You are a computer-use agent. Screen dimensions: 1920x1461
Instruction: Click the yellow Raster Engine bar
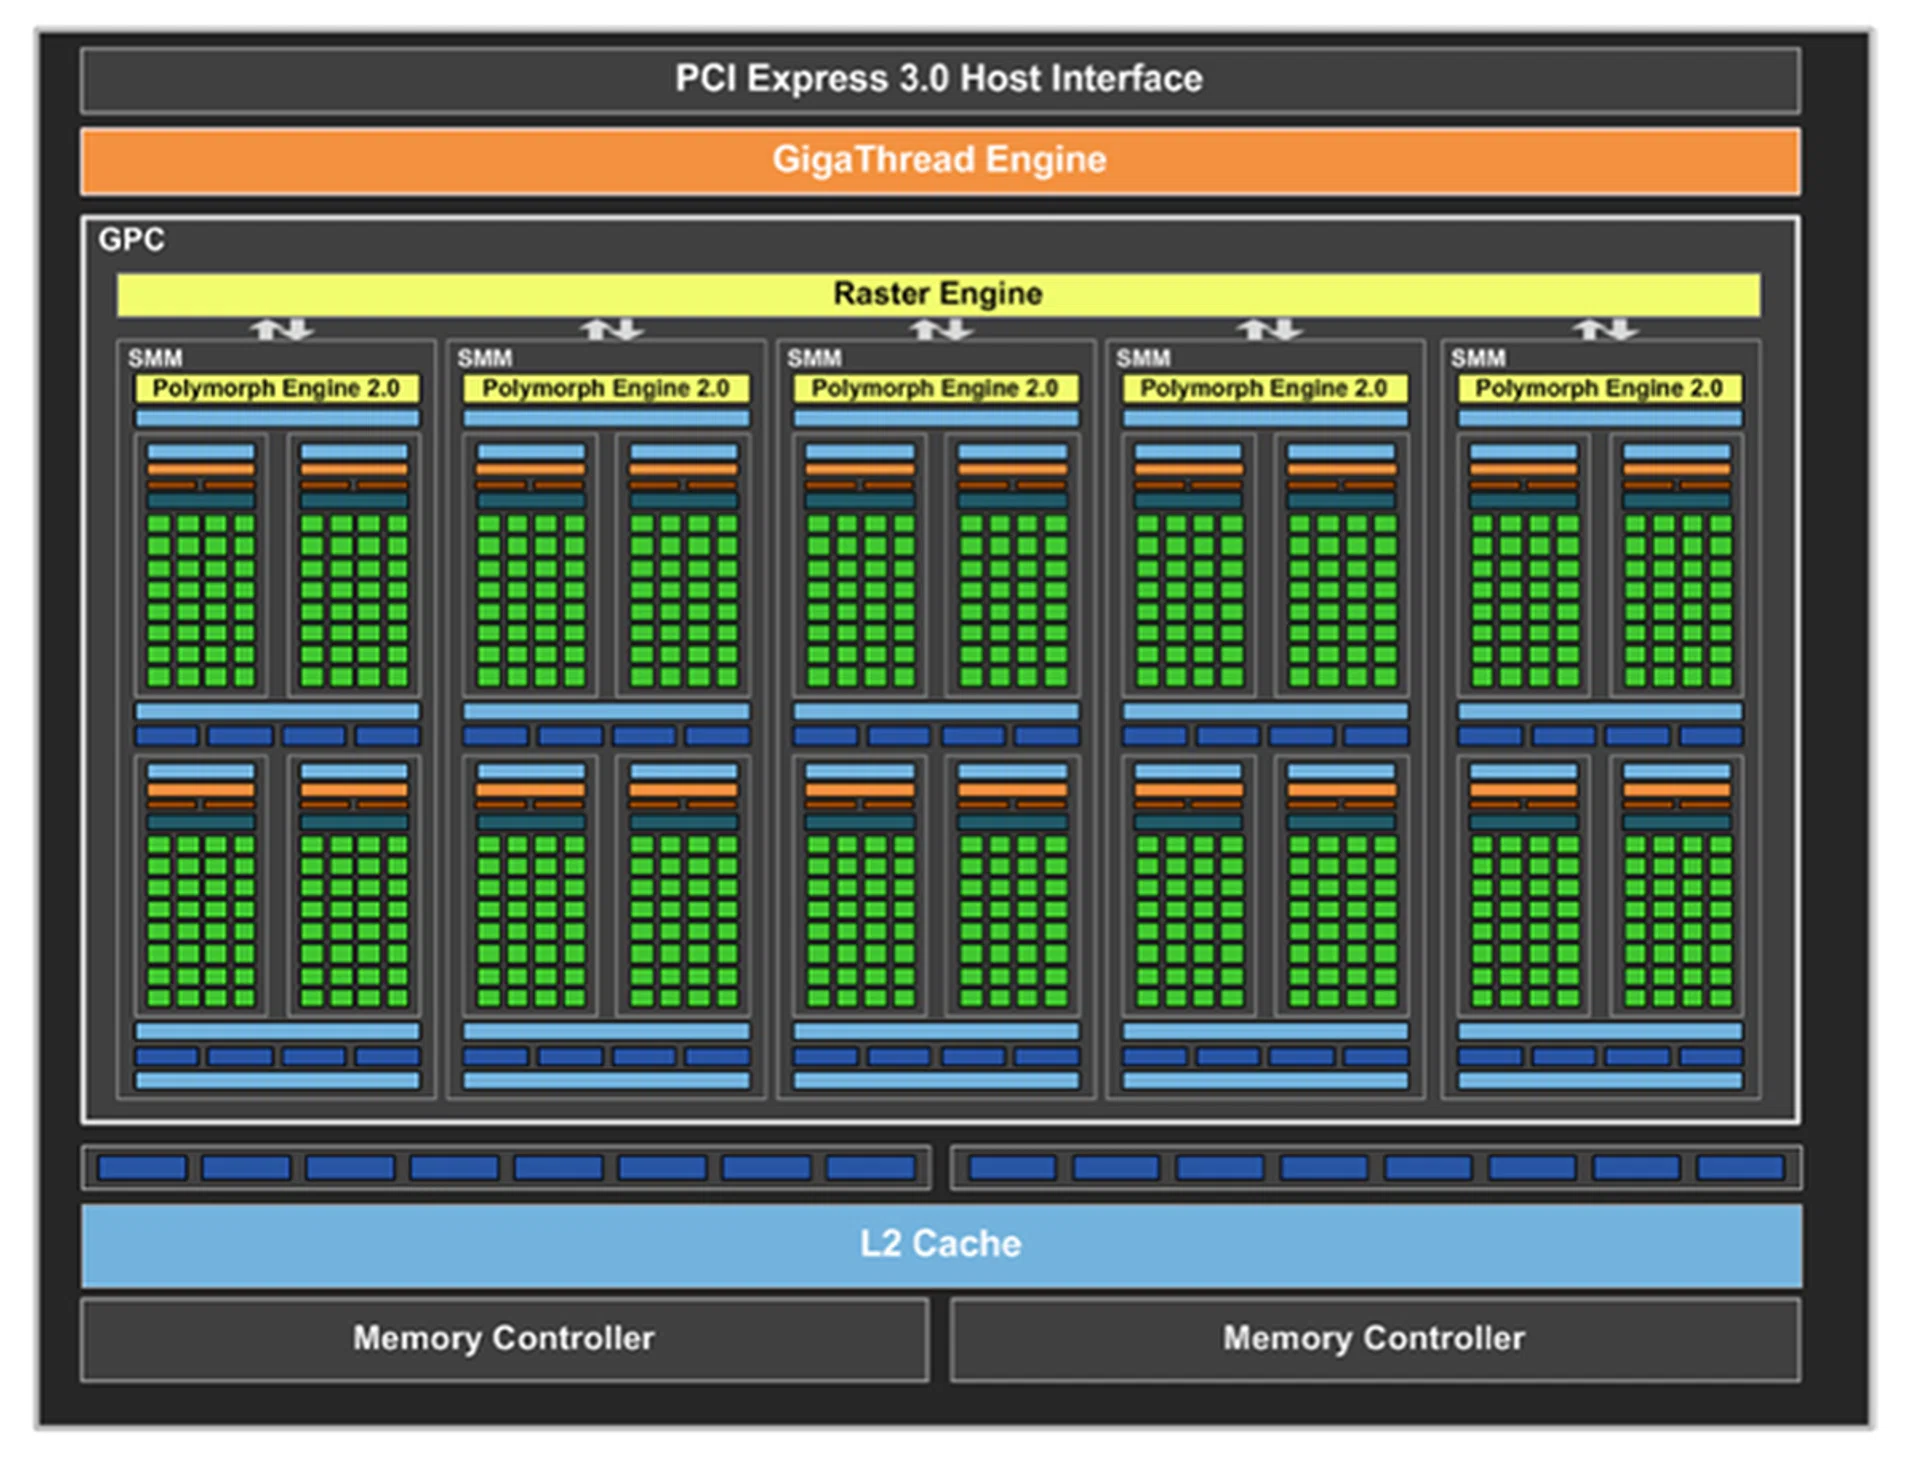(x=938, y=294)
